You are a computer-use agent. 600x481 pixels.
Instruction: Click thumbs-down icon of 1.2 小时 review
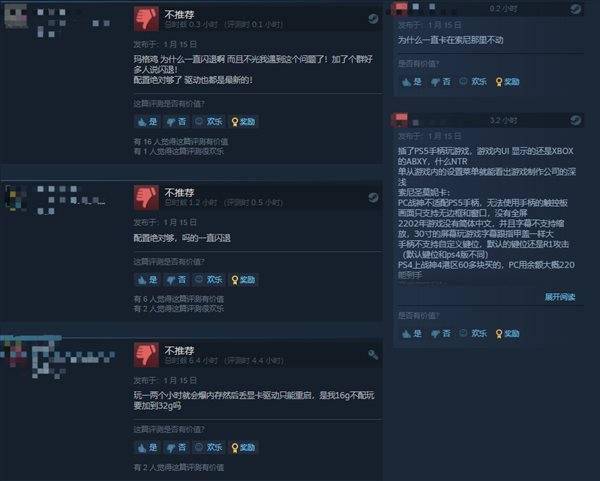[146, 197]
